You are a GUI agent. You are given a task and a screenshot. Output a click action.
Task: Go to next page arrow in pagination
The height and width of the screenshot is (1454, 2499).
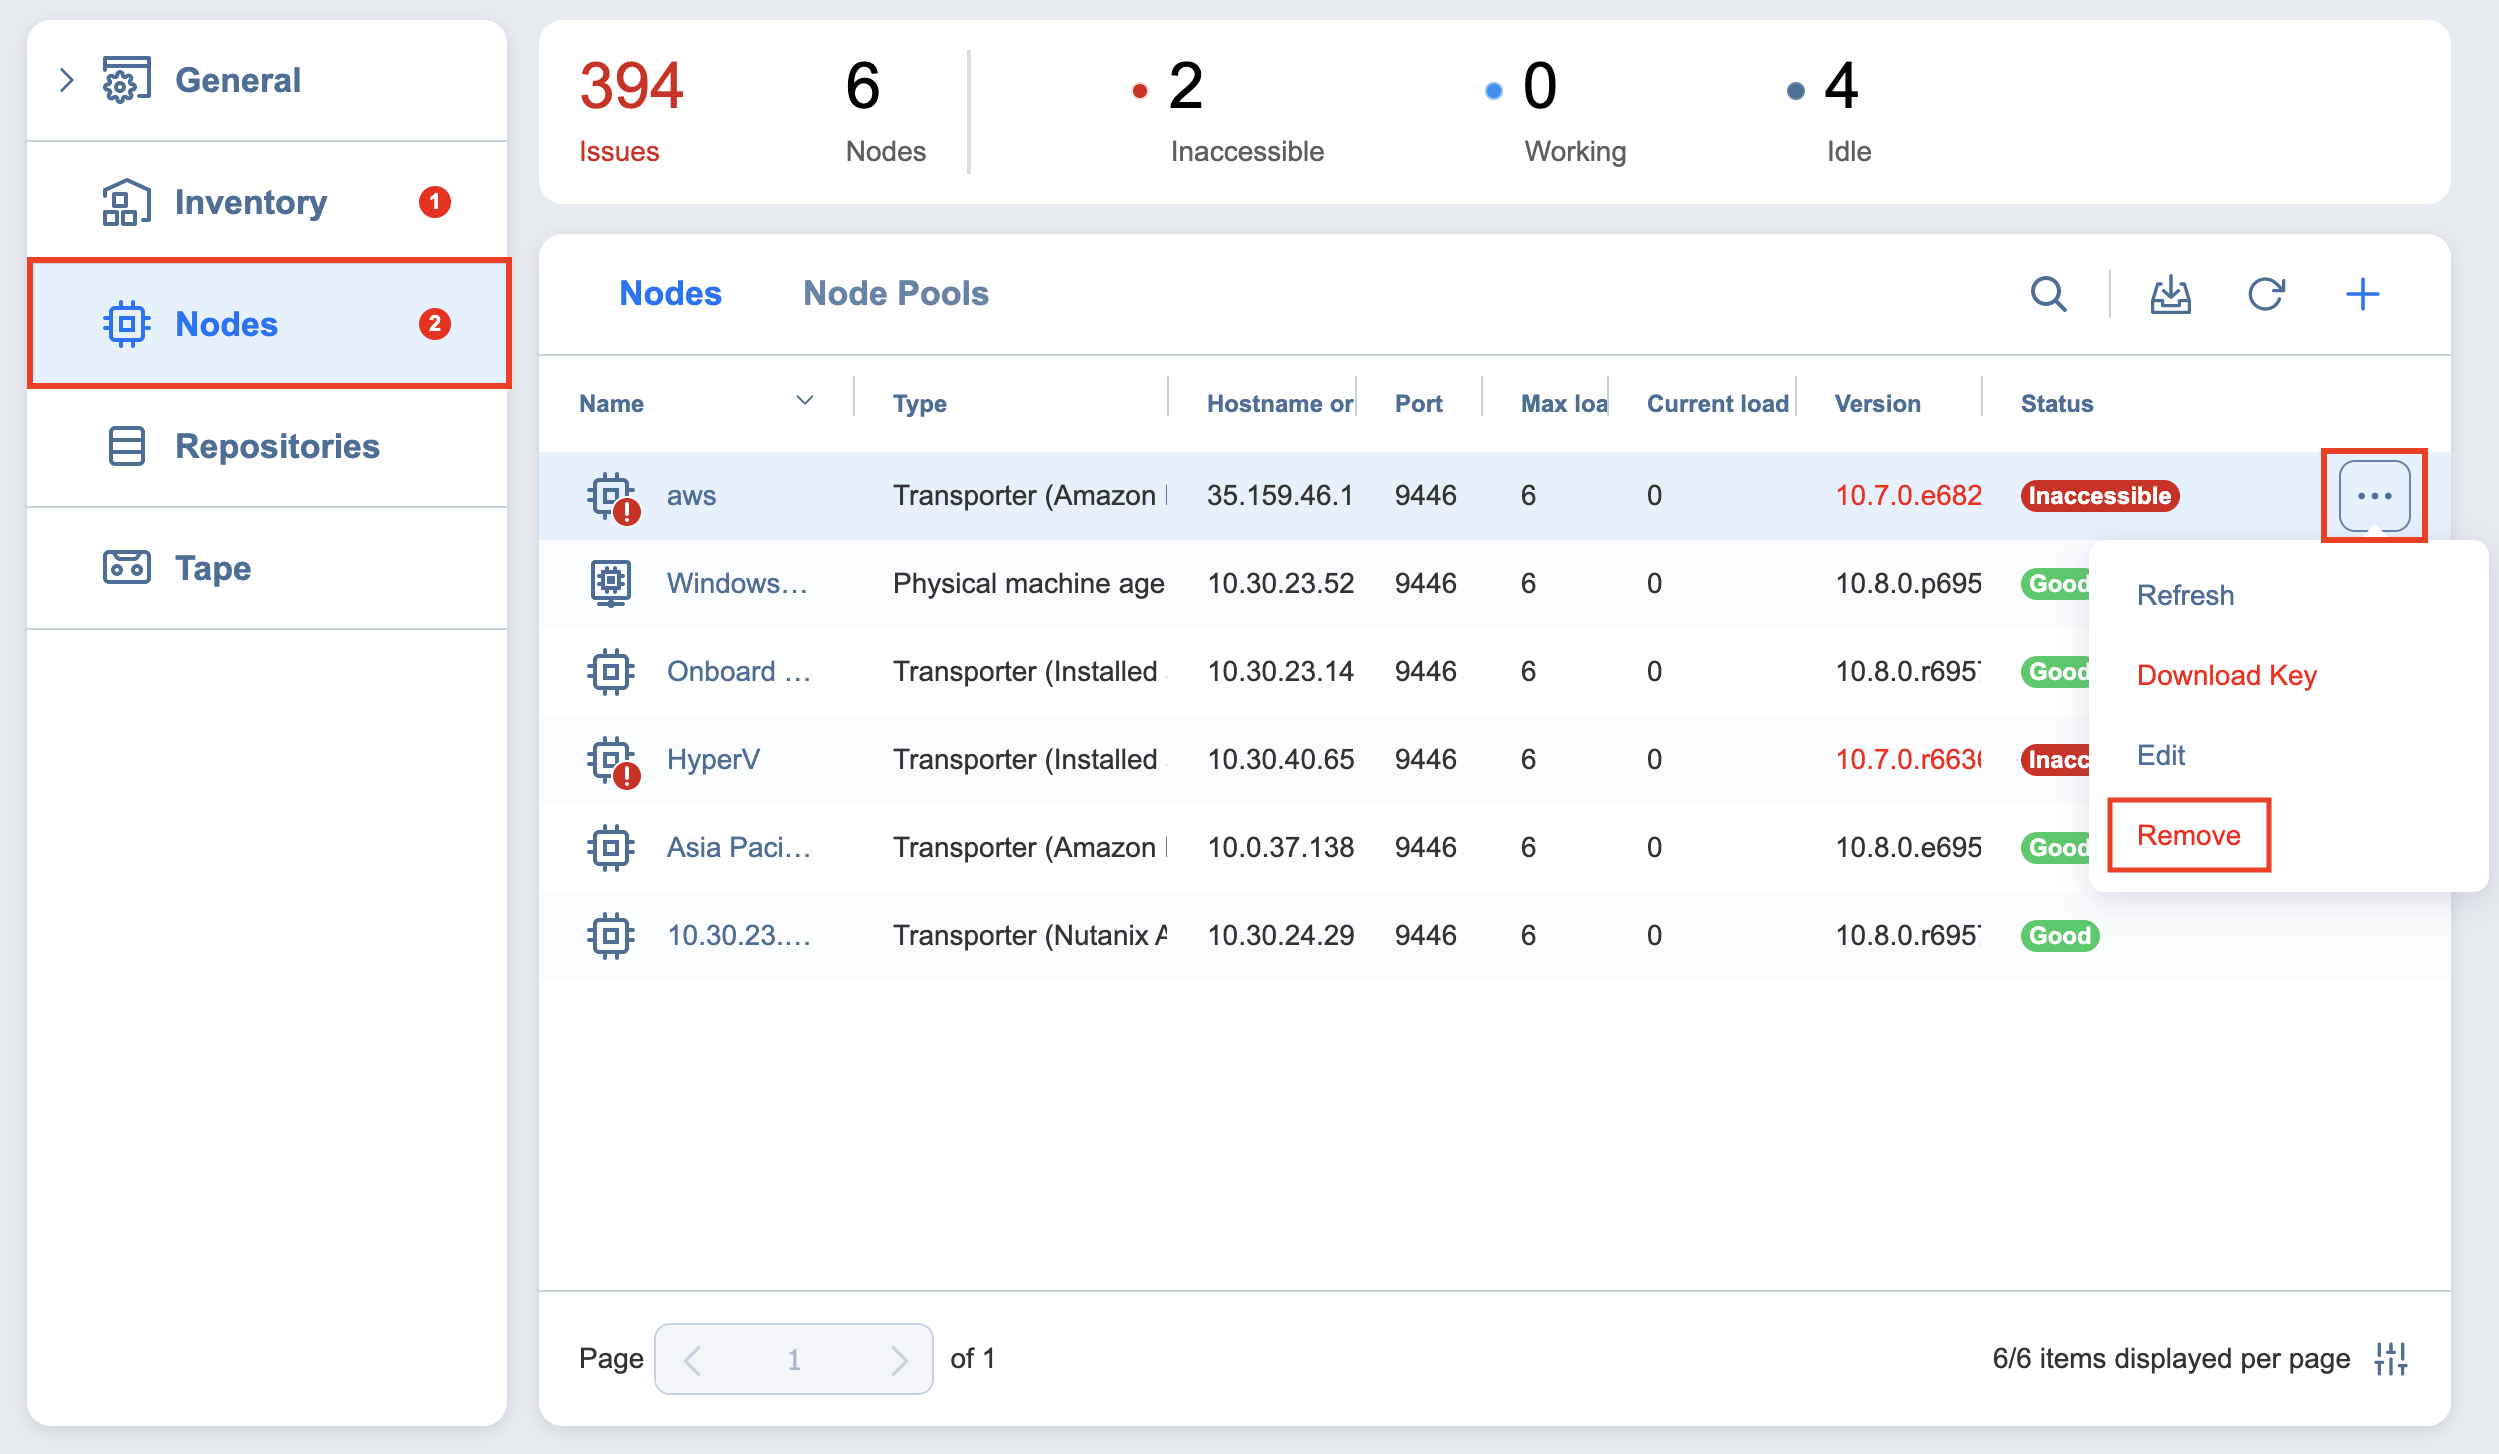(899, 1359)
